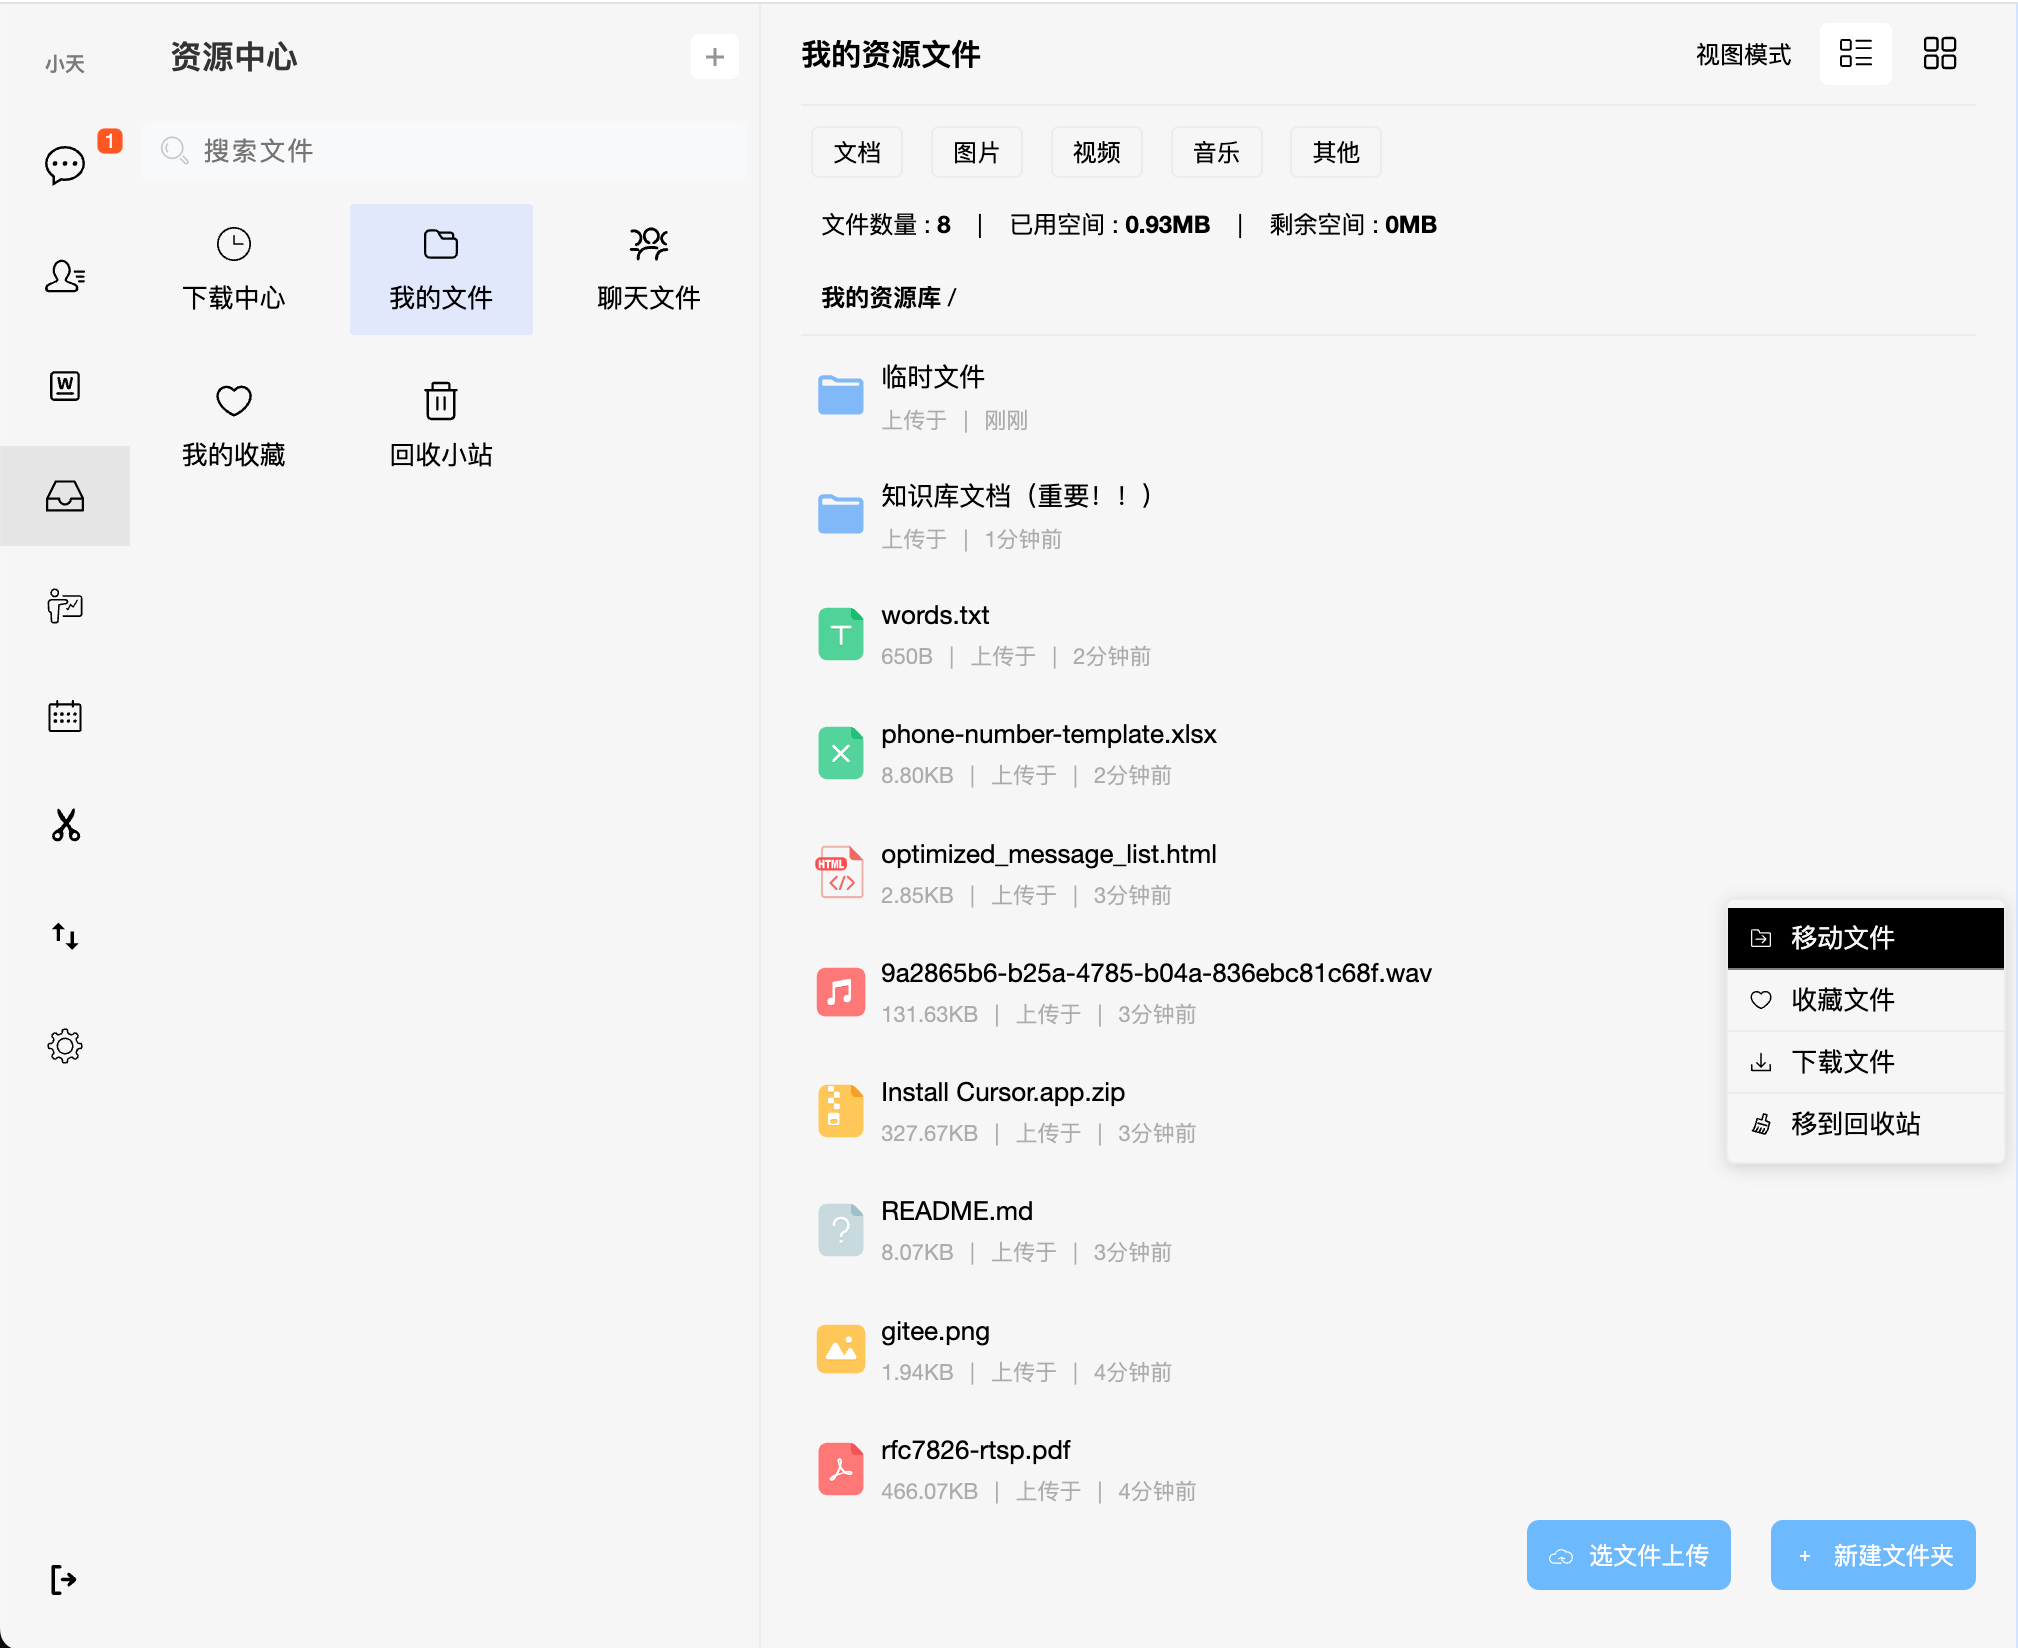Click the rfc7826-rtsp.pdf PDF icon
2018x1648 pixels.
tap(841, 1469)
